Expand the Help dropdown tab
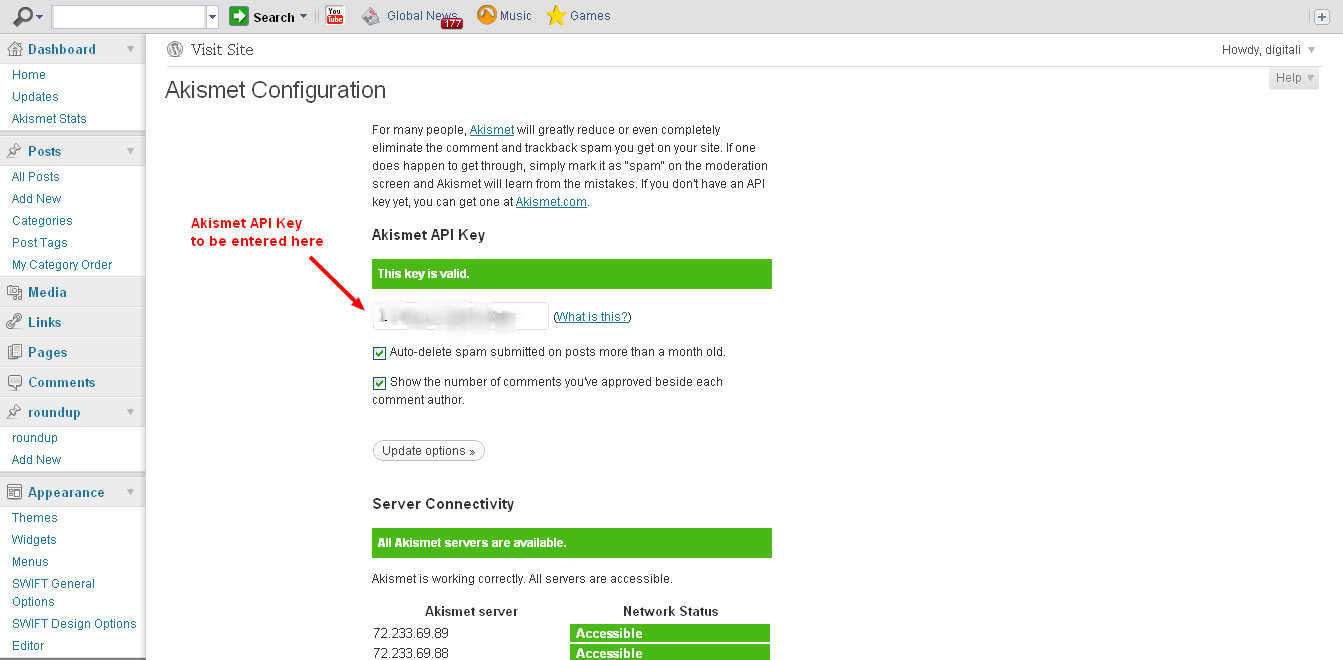 coord(1293,78)
